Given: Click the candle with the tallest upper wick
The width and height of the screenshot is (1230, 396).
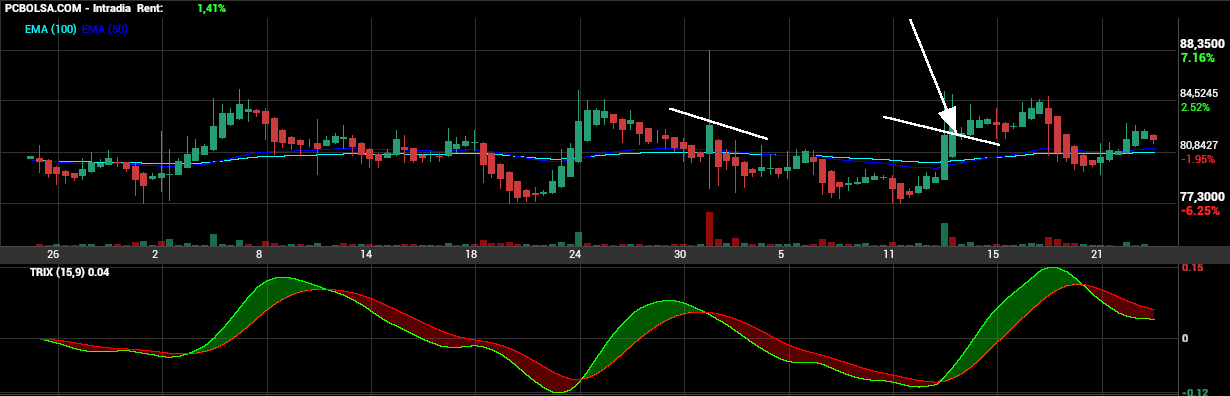Looking at the screenshot, I should (710, 120).
